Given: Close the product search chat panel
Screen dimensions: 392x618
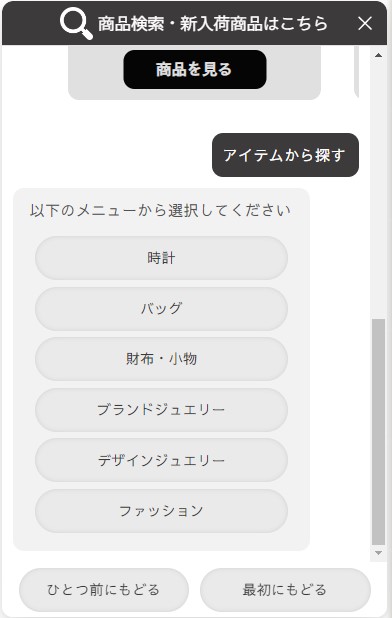Looking at the screenshot, I should point(365,24).
